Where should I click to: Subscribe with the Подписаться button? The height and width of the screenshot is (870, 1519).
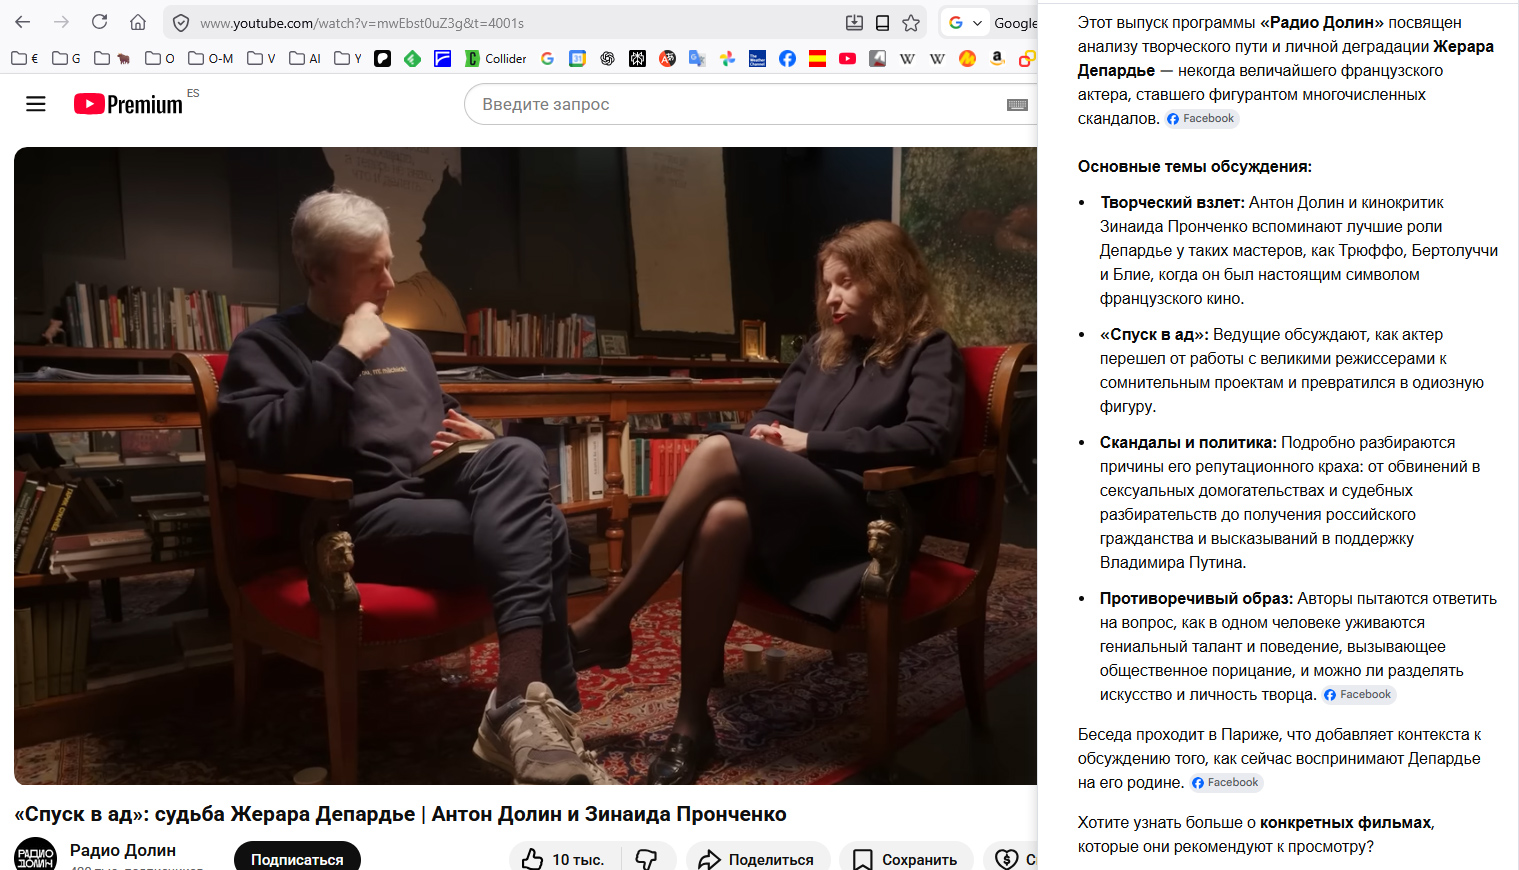[297, 859]
